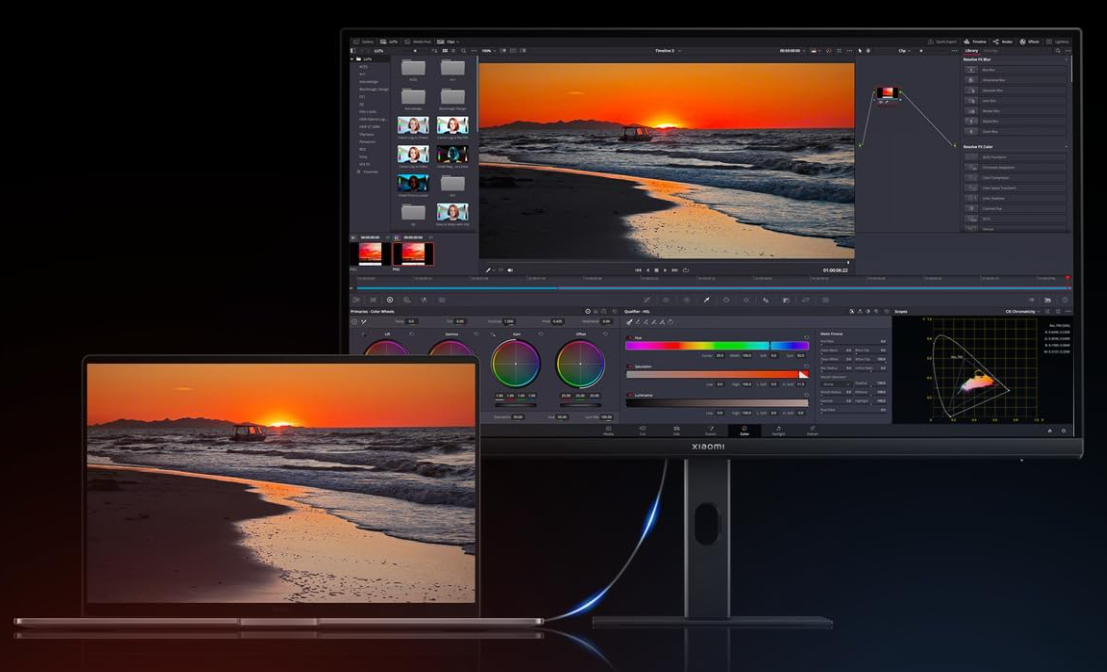1107x672 pixels.
Task: Collapse the Resolve FX Color section
Action: click(x=1066, y=147)
